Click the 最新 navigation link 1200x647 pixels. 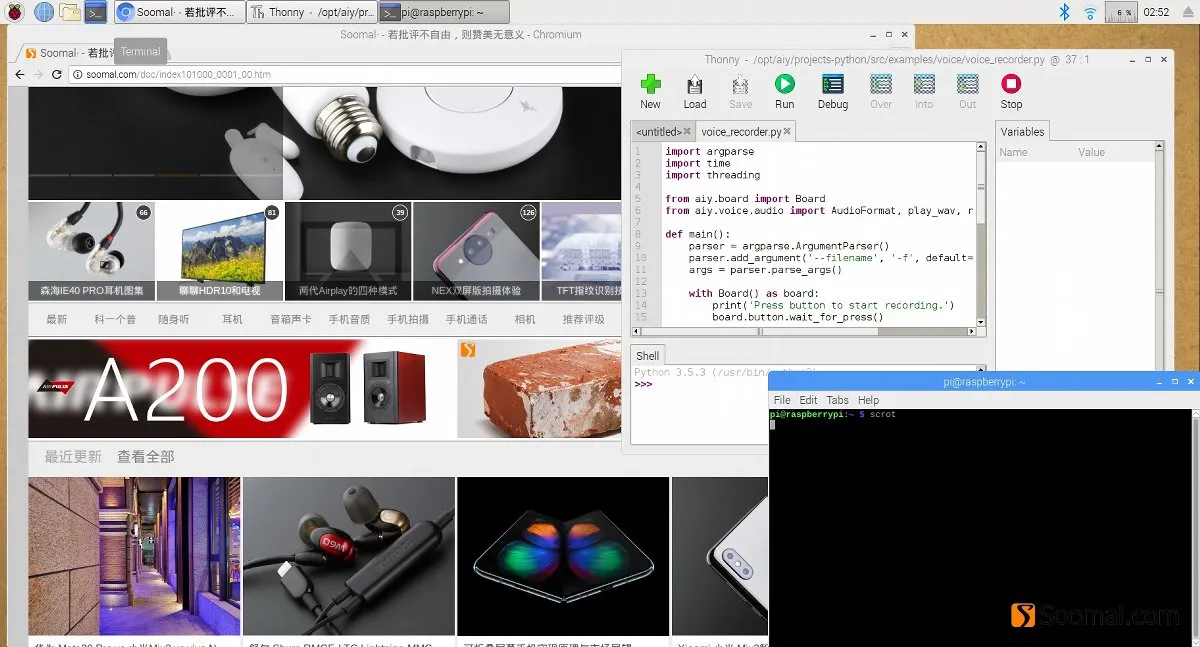(x=57, y=319)
